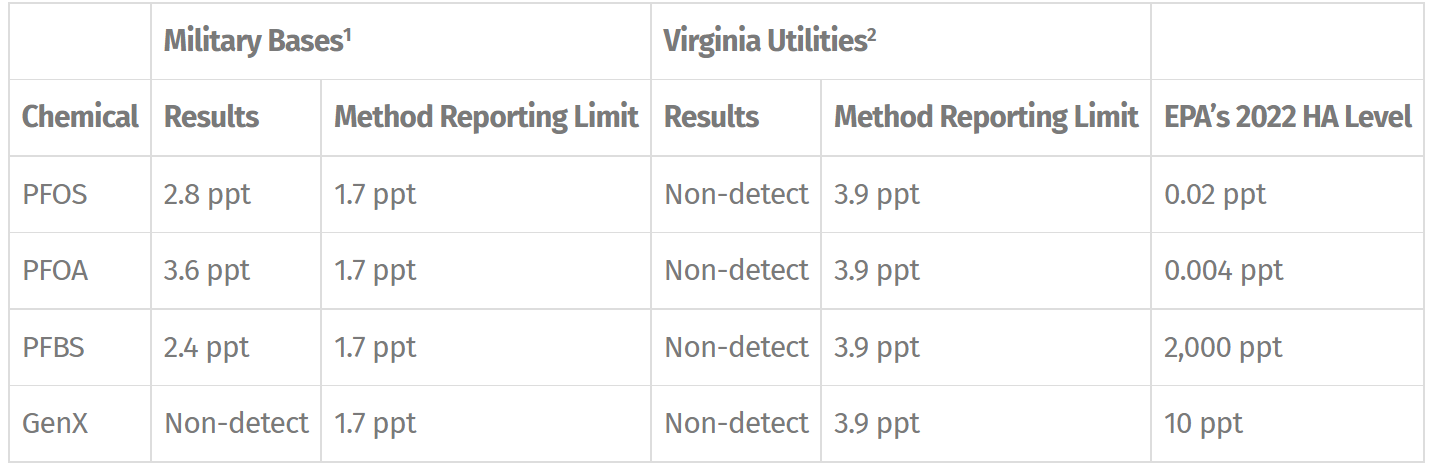Click Results header under Virginia Utilities
1434x469 pixels.
[x=711, y=117]
